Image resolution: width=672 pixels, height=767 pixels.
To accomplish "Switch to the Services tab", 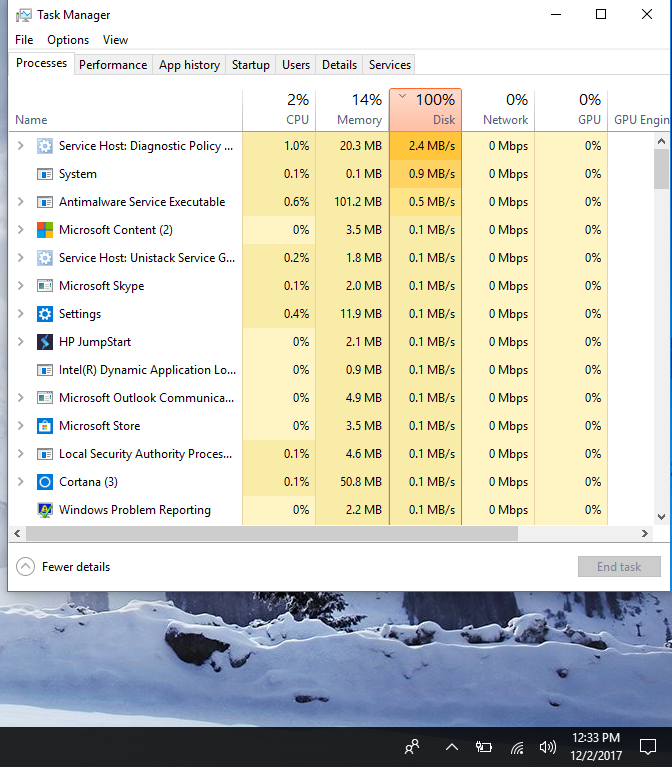I will point(390,65).
